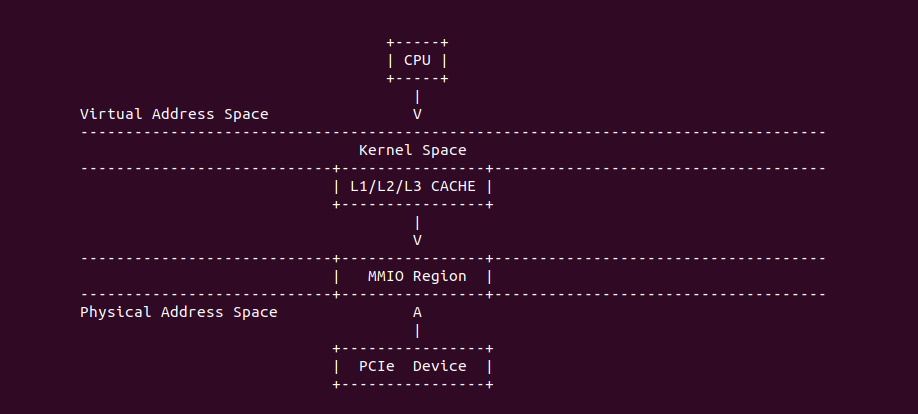The image size is (918, 414).
Task: Click the bottom border of the CACHE box
Action: pos(412,204)
